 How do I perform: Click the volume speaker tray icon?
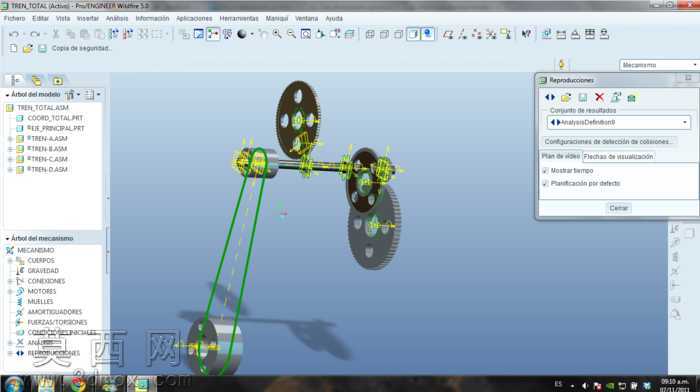(x=585, y=385)
